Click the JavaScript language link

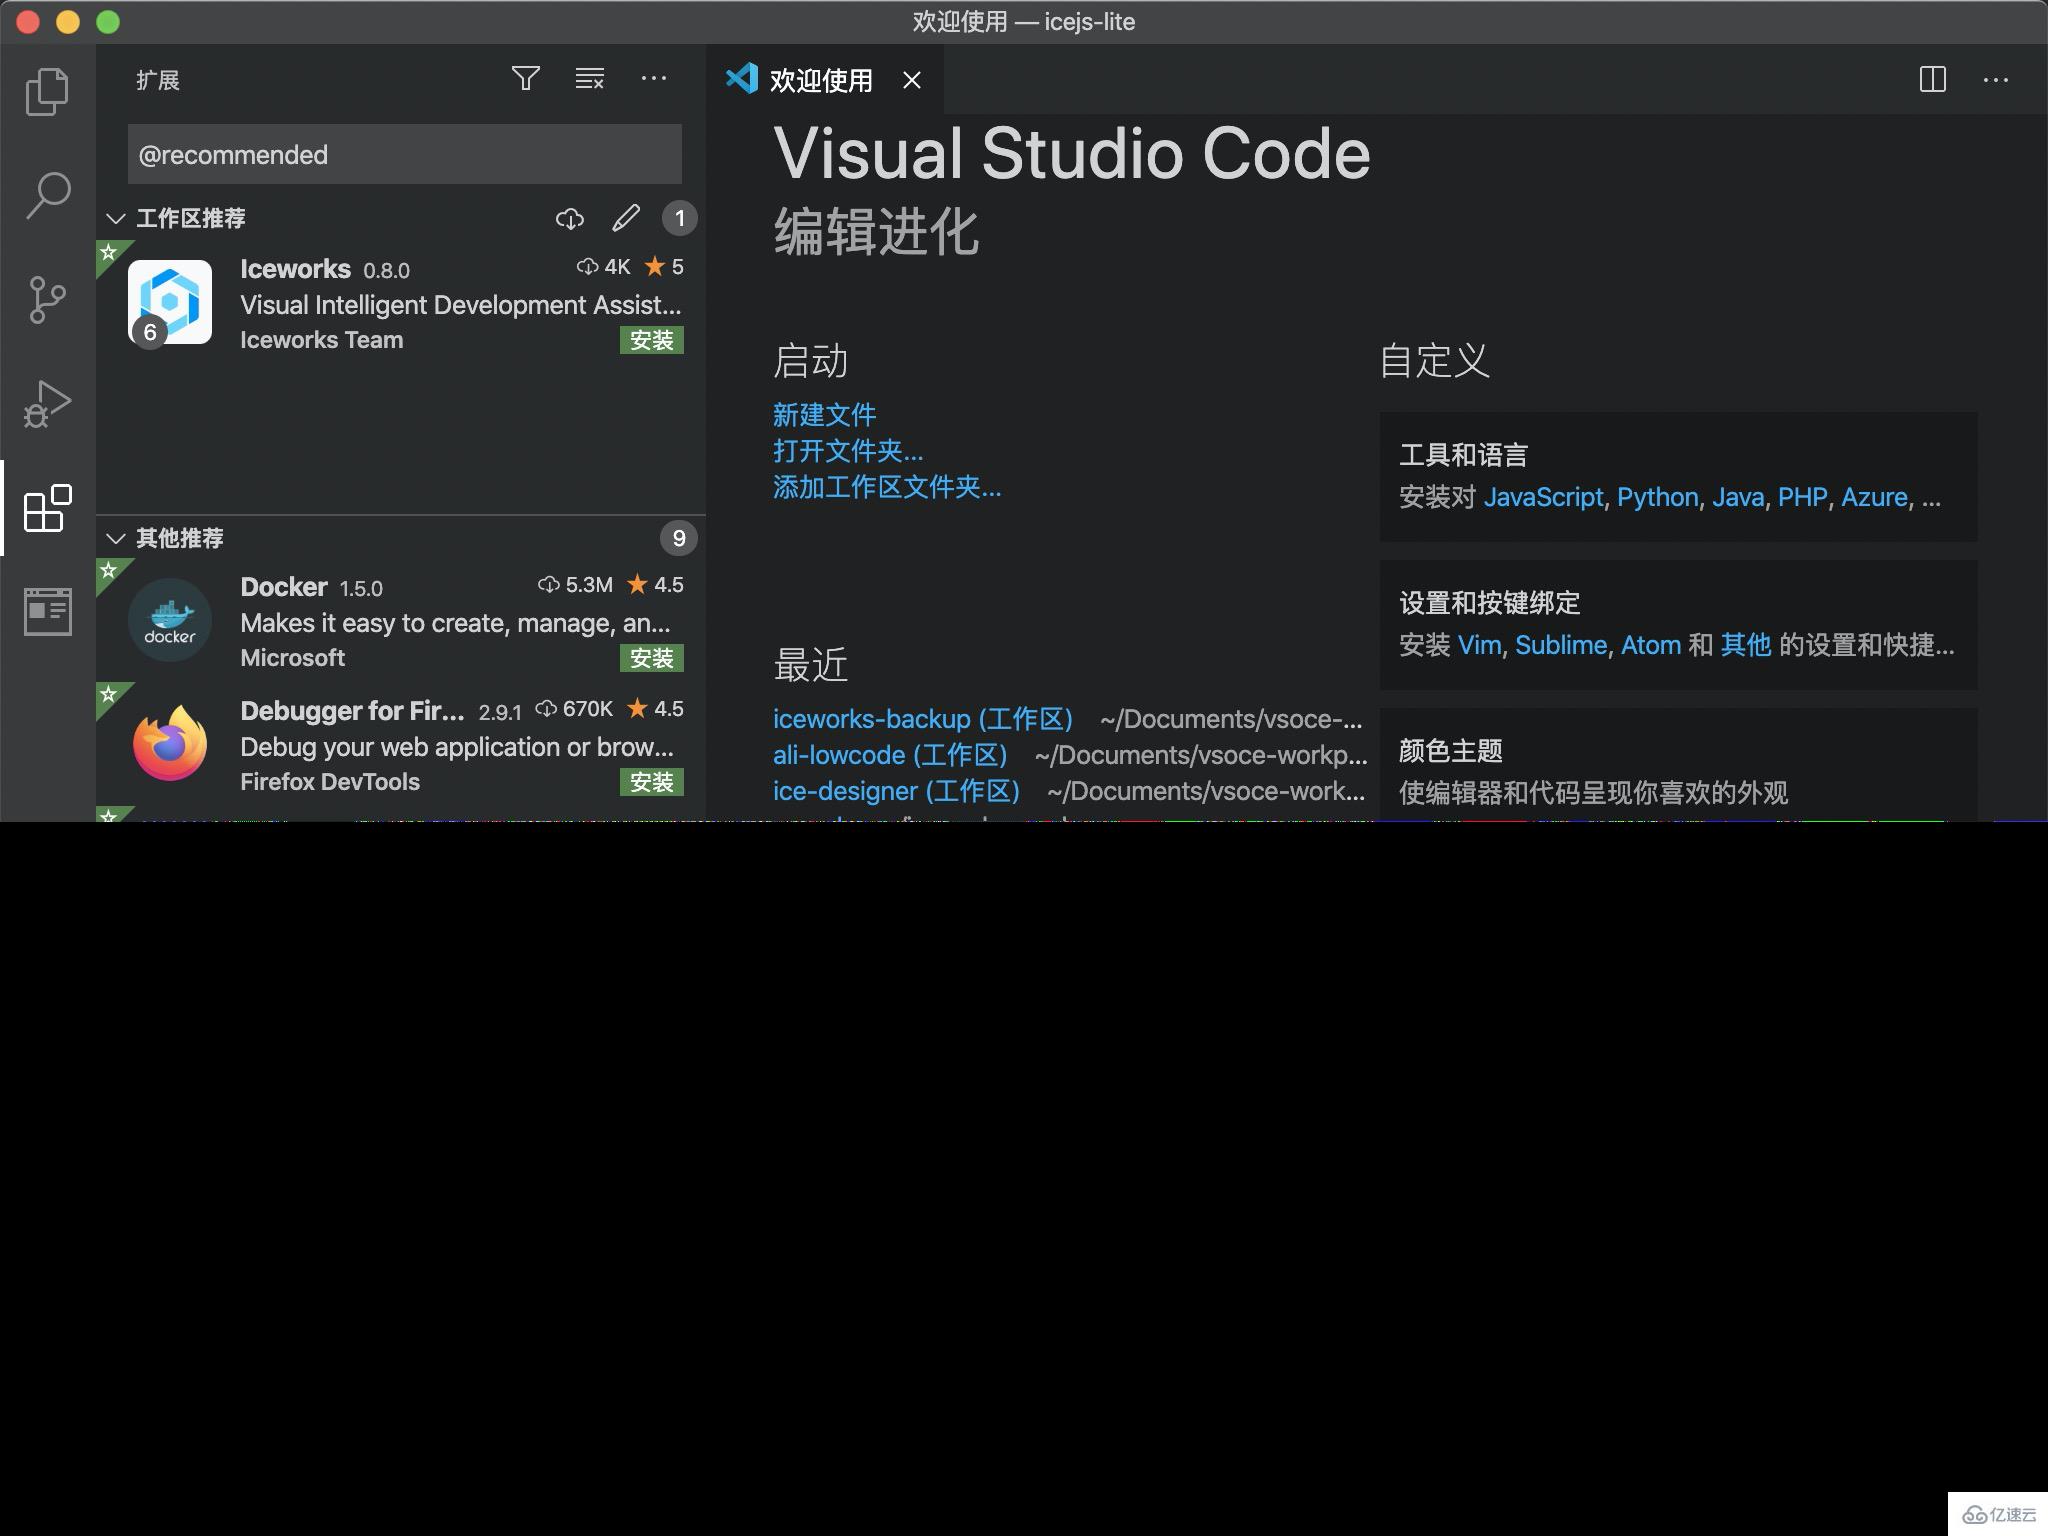coord(1544,497)
